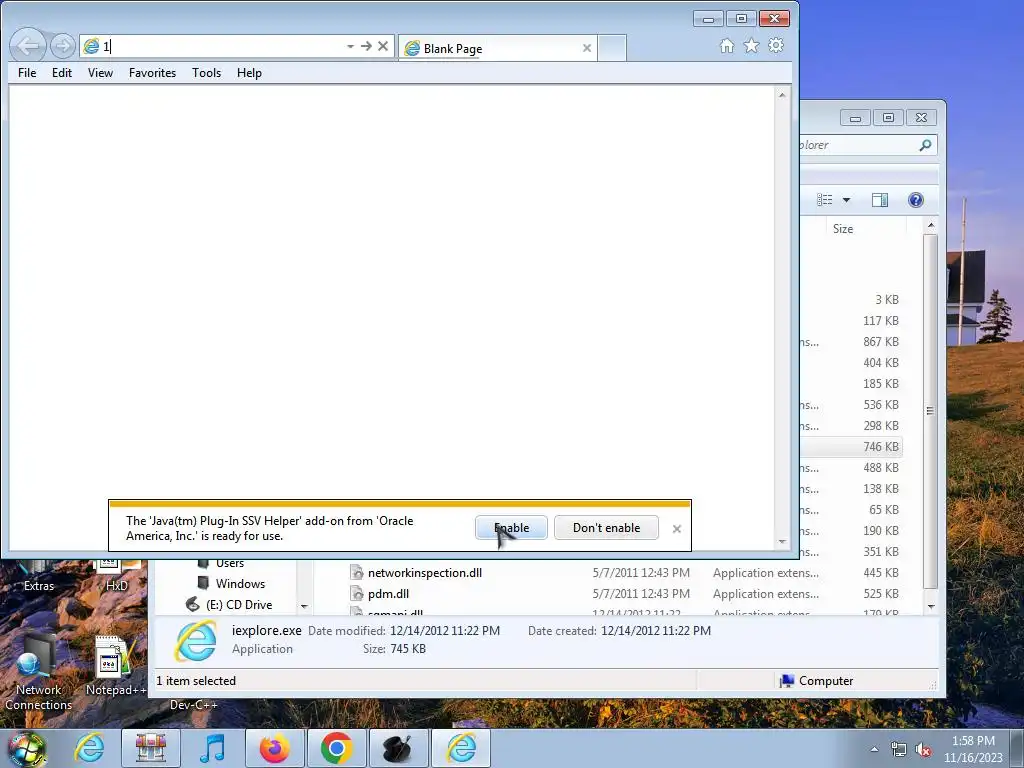The image size is (1024, 768).
Task: Open the library shelf taskbar icon
Action: 151,748
